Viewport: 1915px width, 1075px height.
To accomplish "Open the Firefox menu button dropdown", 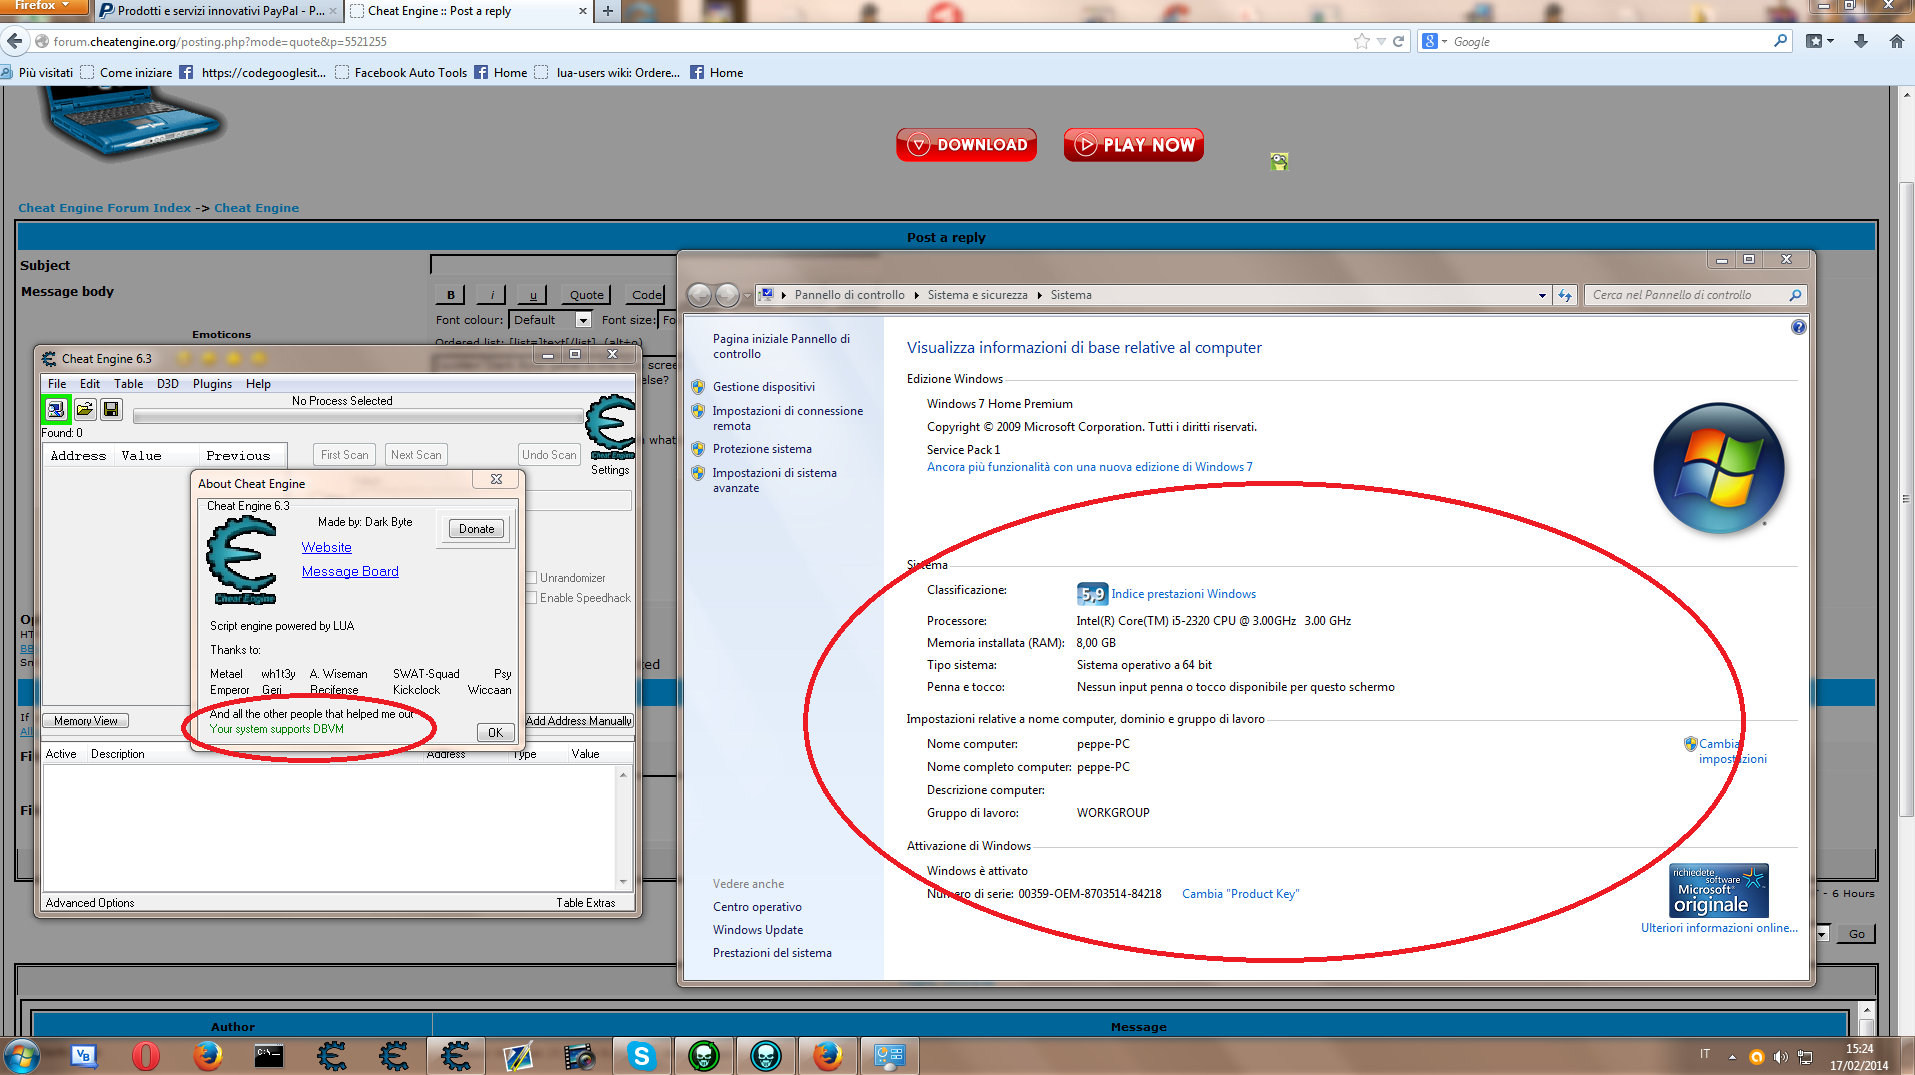I will point(43,6).
